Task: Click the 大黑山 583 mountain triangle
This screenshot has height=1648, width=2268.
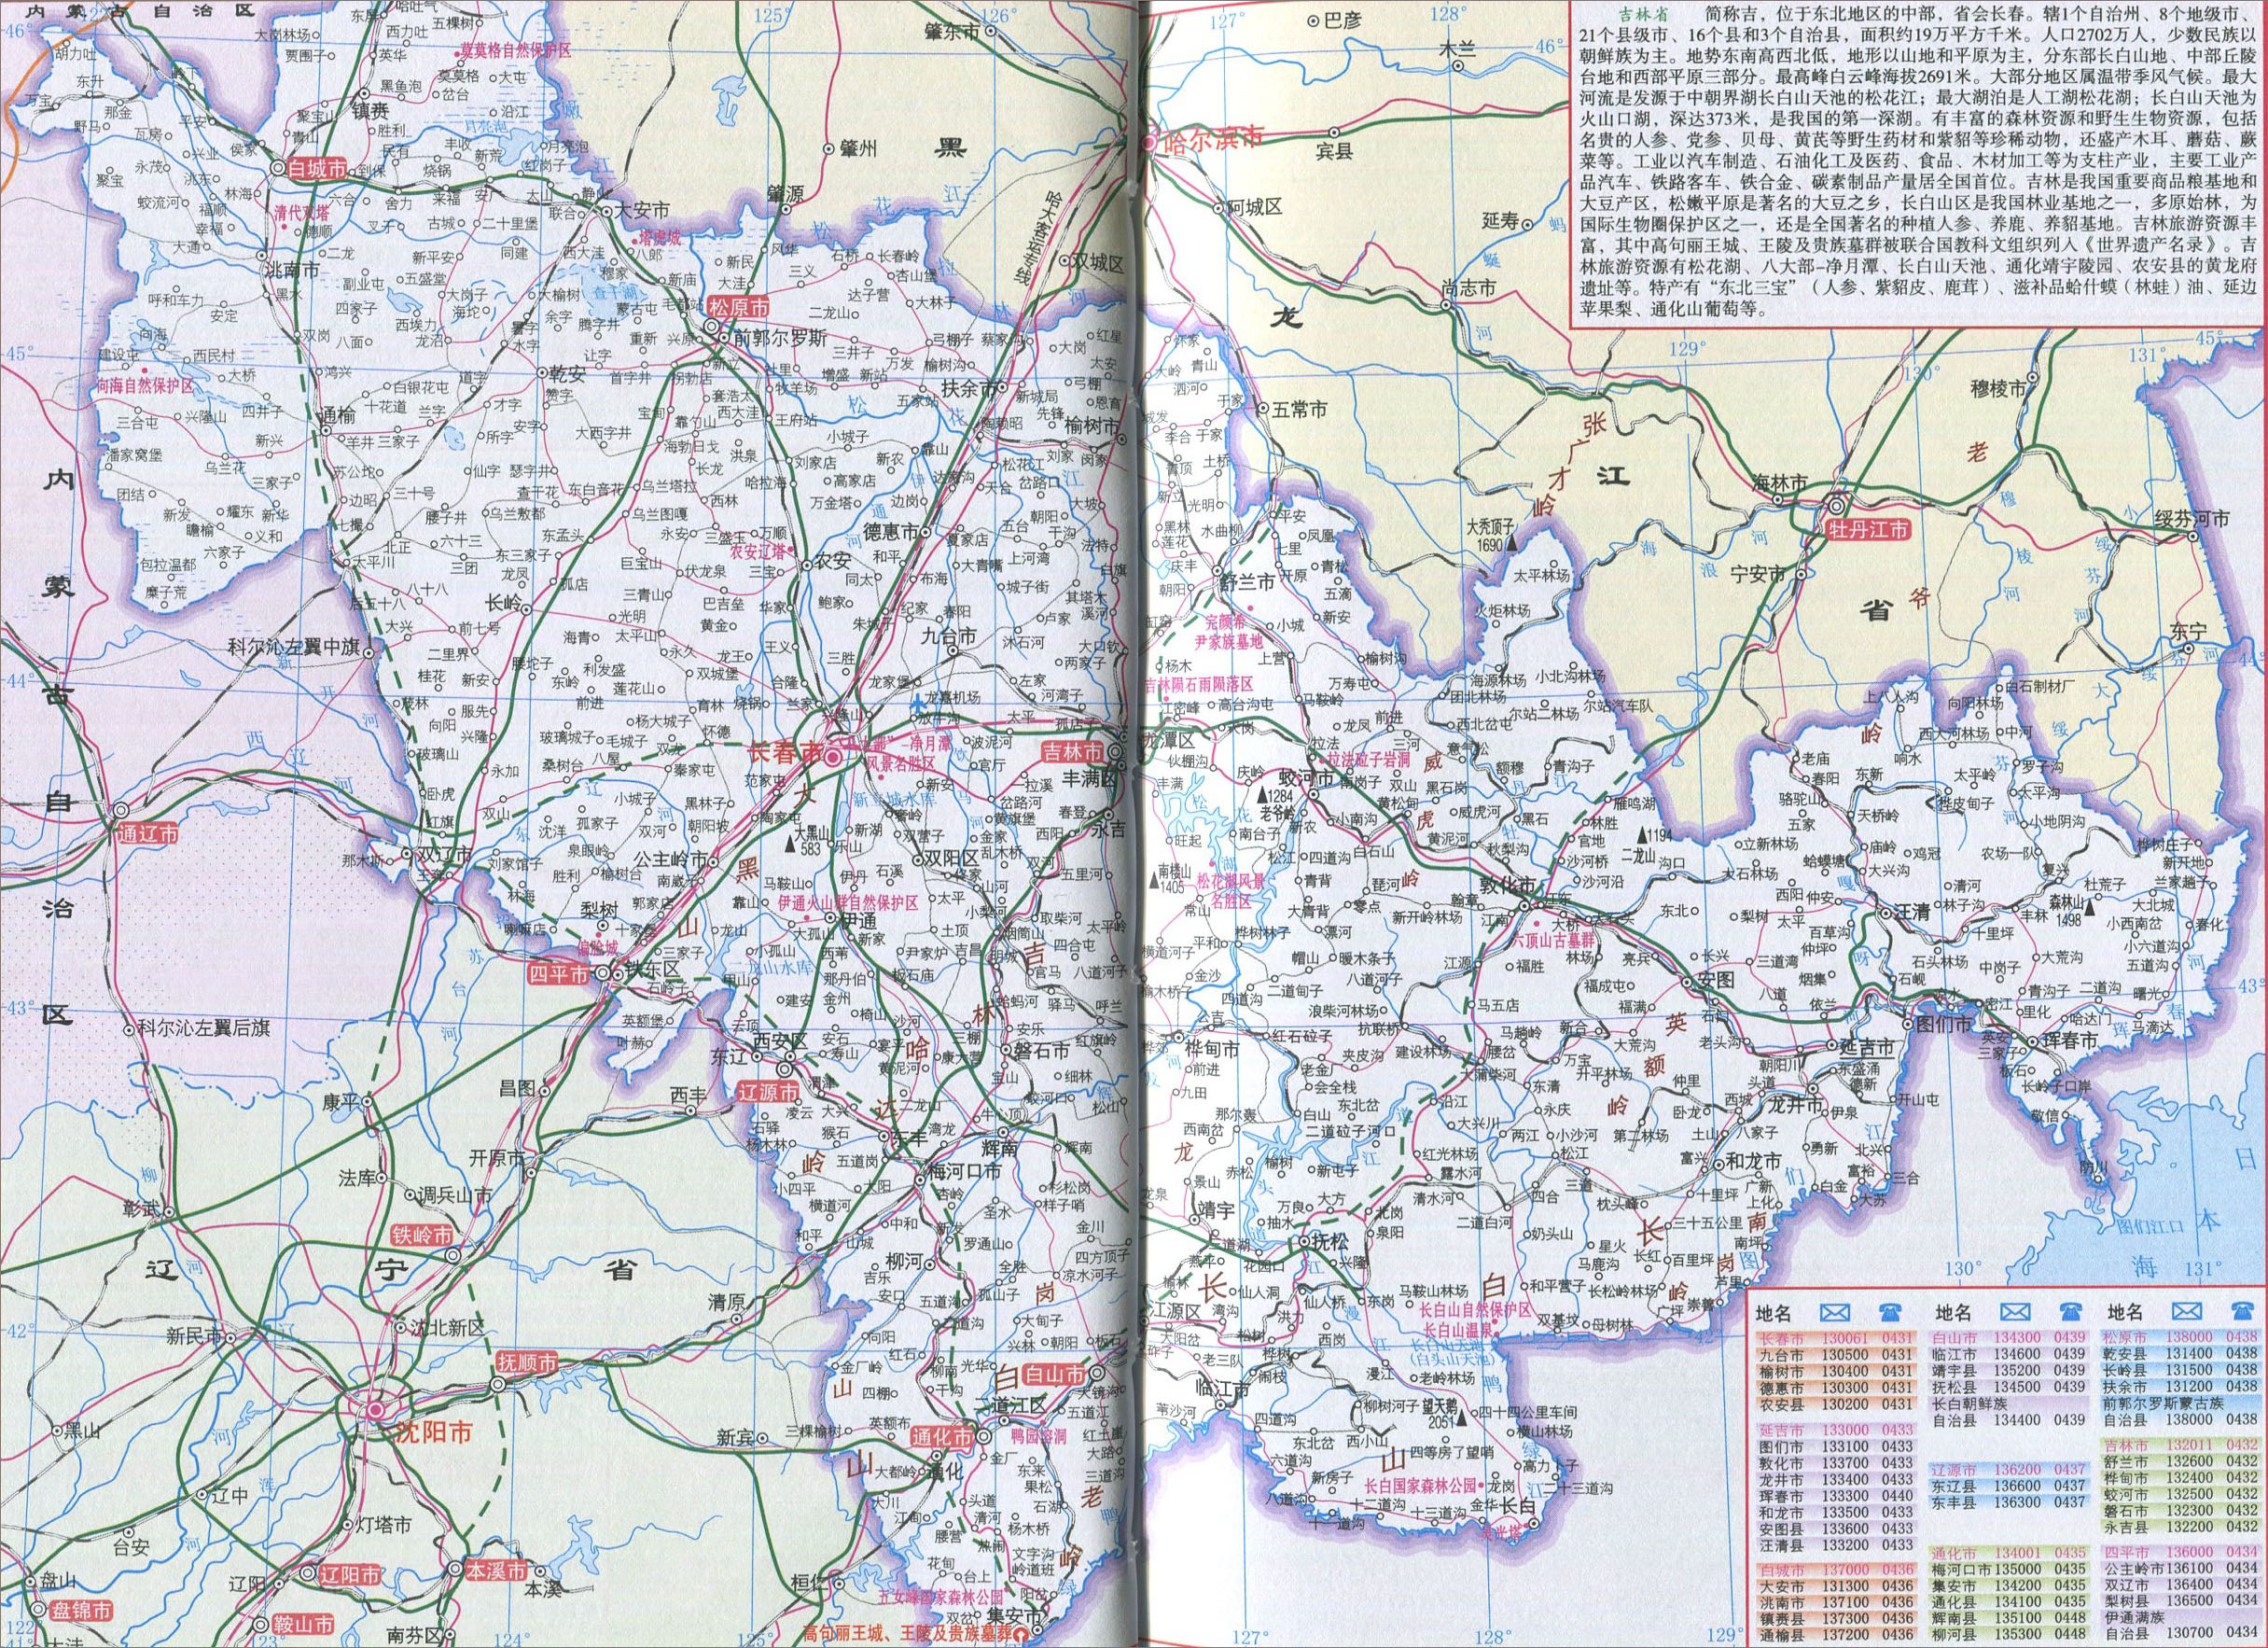Action: (x=792, y=847)
